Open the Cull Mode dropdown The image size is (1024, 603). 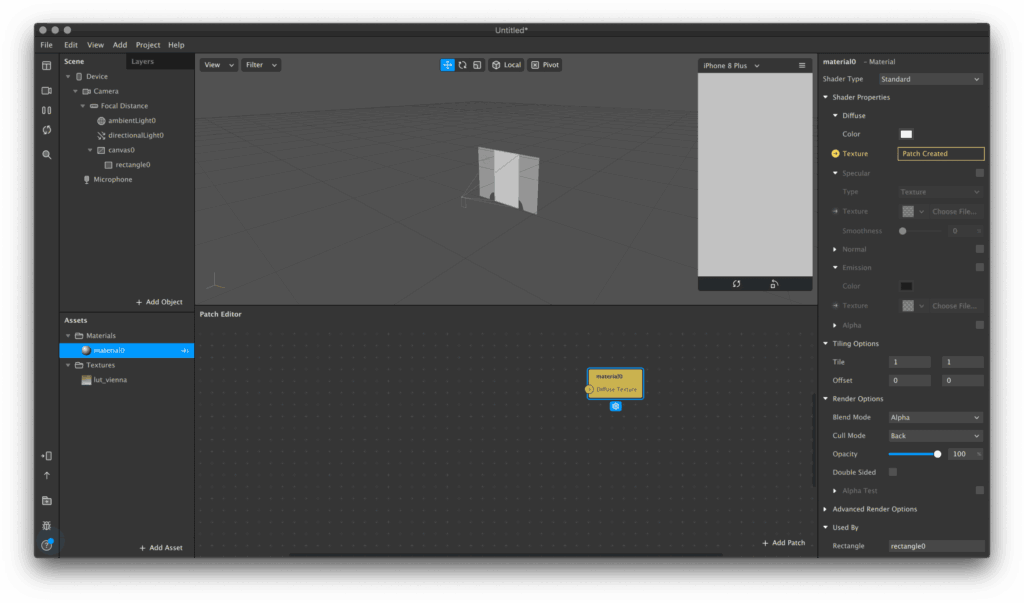click(x=935, y=435)
